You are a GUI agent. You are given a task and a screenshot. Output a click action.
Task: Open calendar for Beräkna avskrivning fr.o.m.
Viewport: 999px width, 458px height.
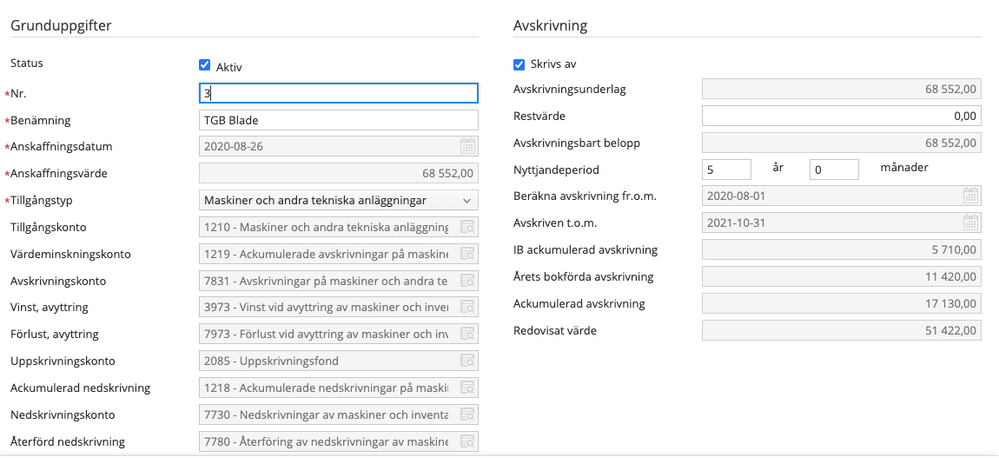point(971,196)
